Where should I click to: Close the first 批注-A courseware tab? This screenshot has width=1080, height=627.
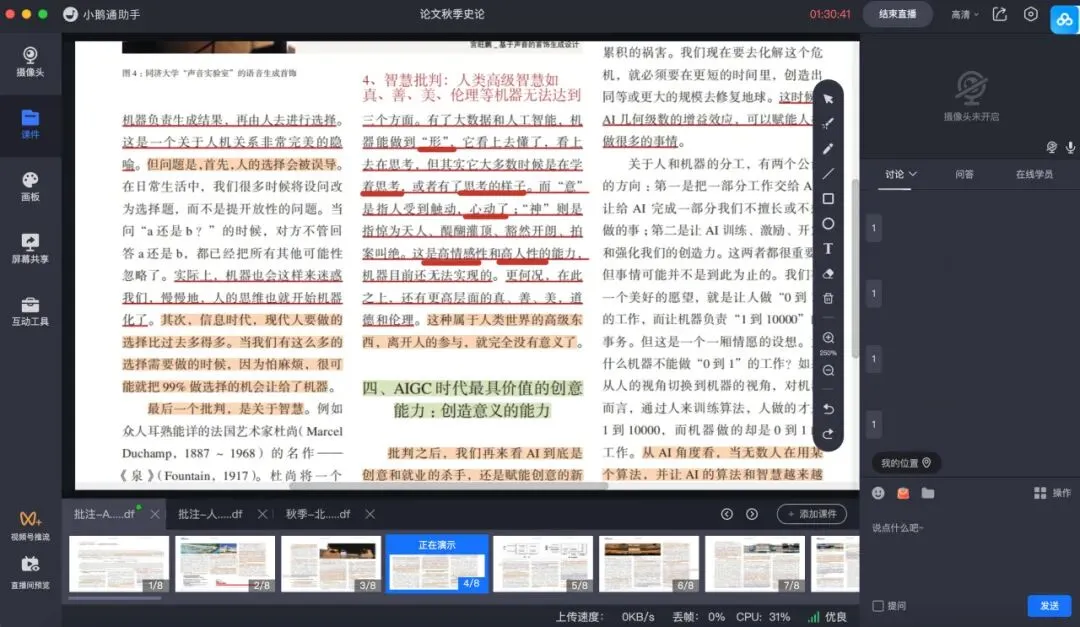point(155,514)
